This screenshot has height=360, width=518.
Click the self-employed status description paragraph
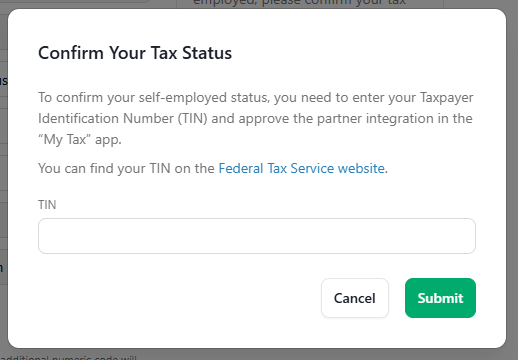click(x=256, y=118)
